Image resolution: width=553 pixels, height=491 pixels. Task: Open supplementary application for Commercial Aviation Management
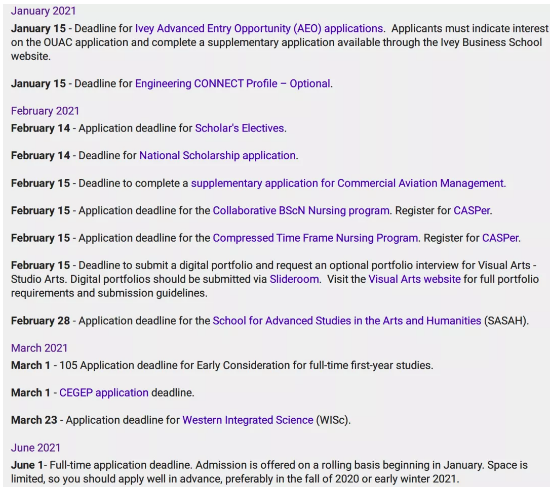click(348, 183)
